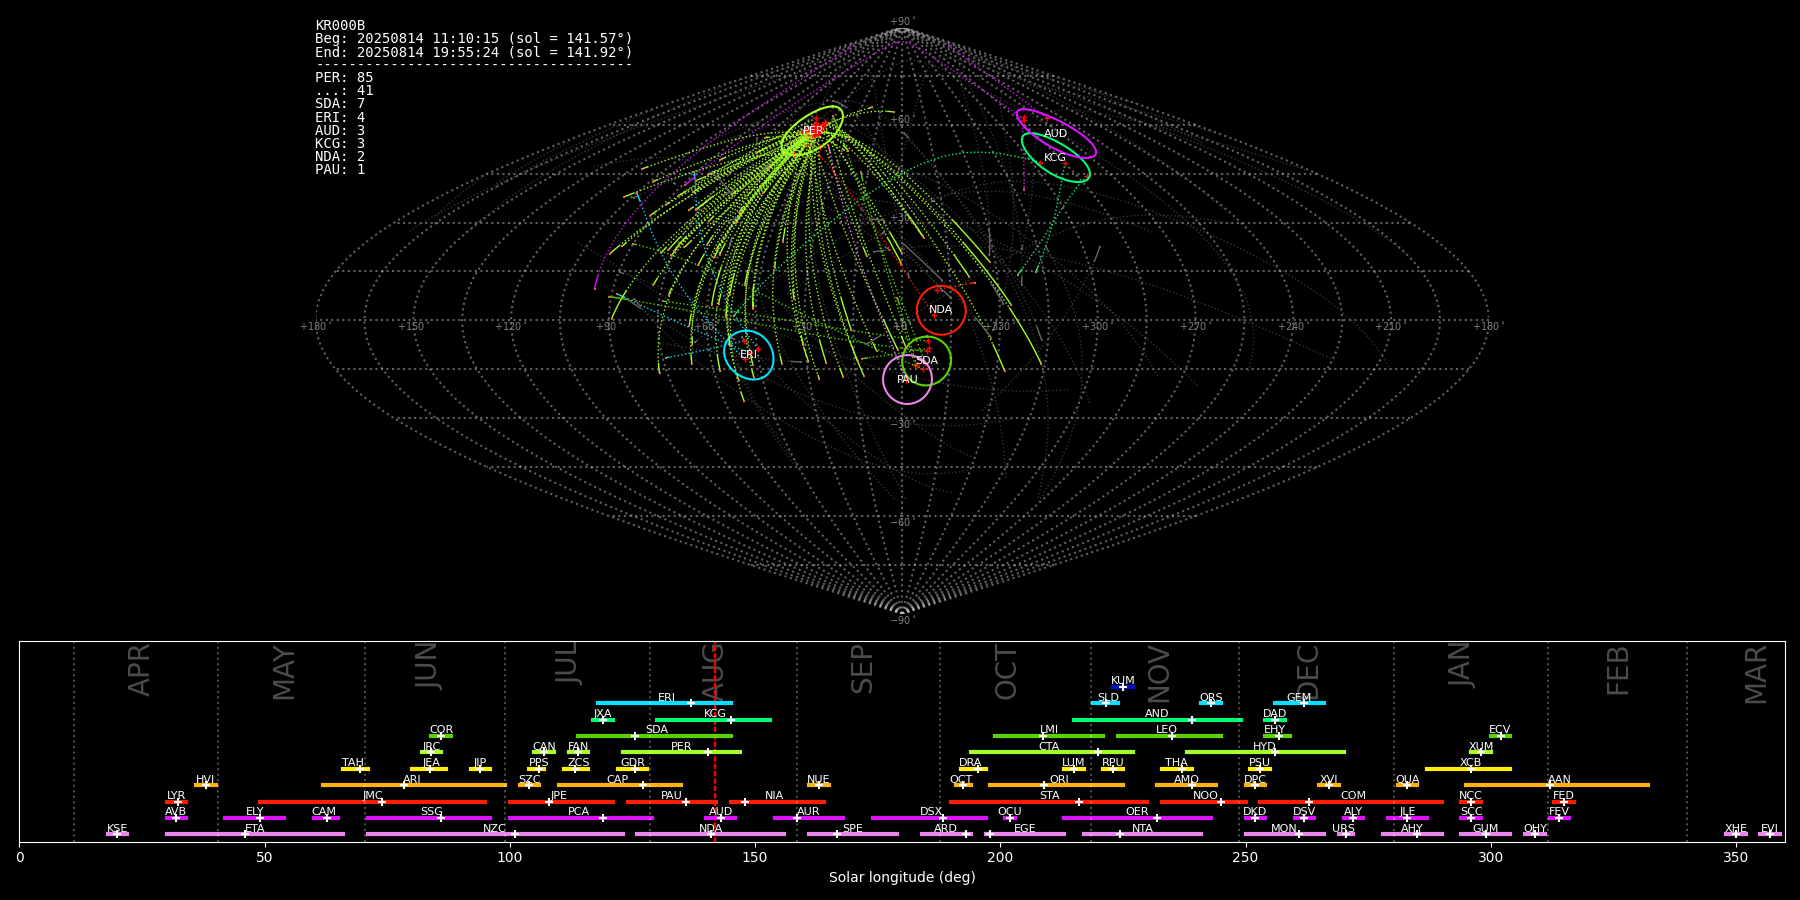This screenshot has width=1800, height=900.
Task: Click the pink XHE shower bar
Action: pos(1736,834)
